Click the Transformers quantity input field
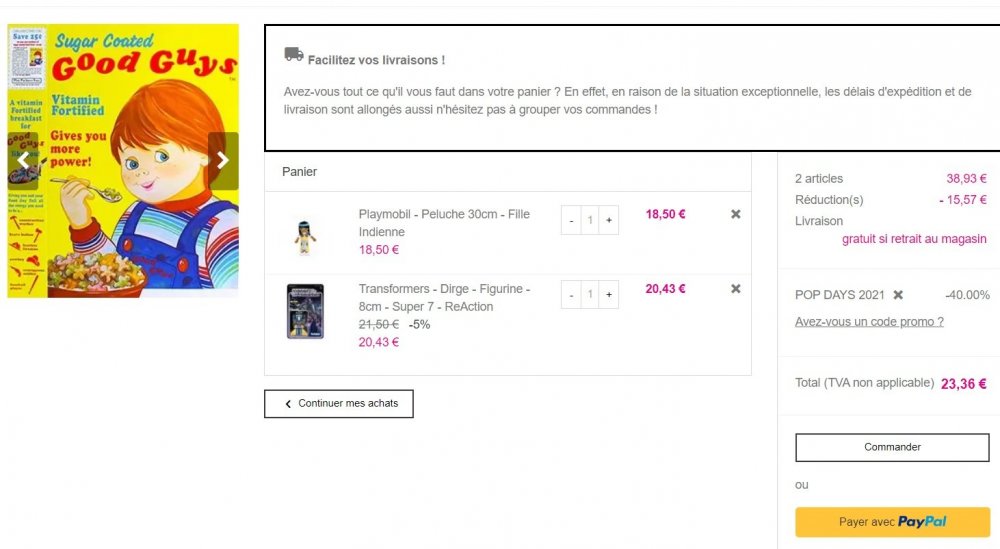 pyautogui.click(x=590, y=295)
